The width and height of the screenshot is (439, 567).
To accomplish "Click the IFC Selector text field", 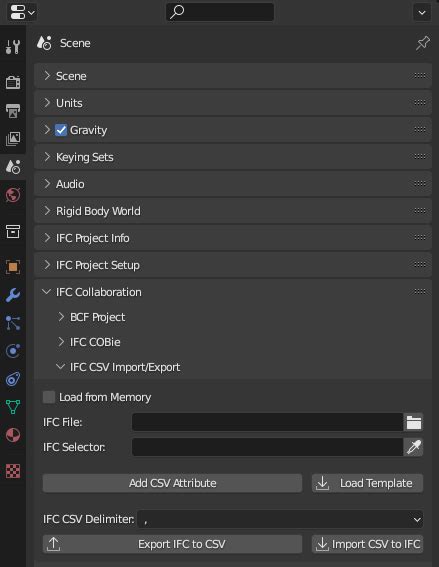I will (268, 447).
